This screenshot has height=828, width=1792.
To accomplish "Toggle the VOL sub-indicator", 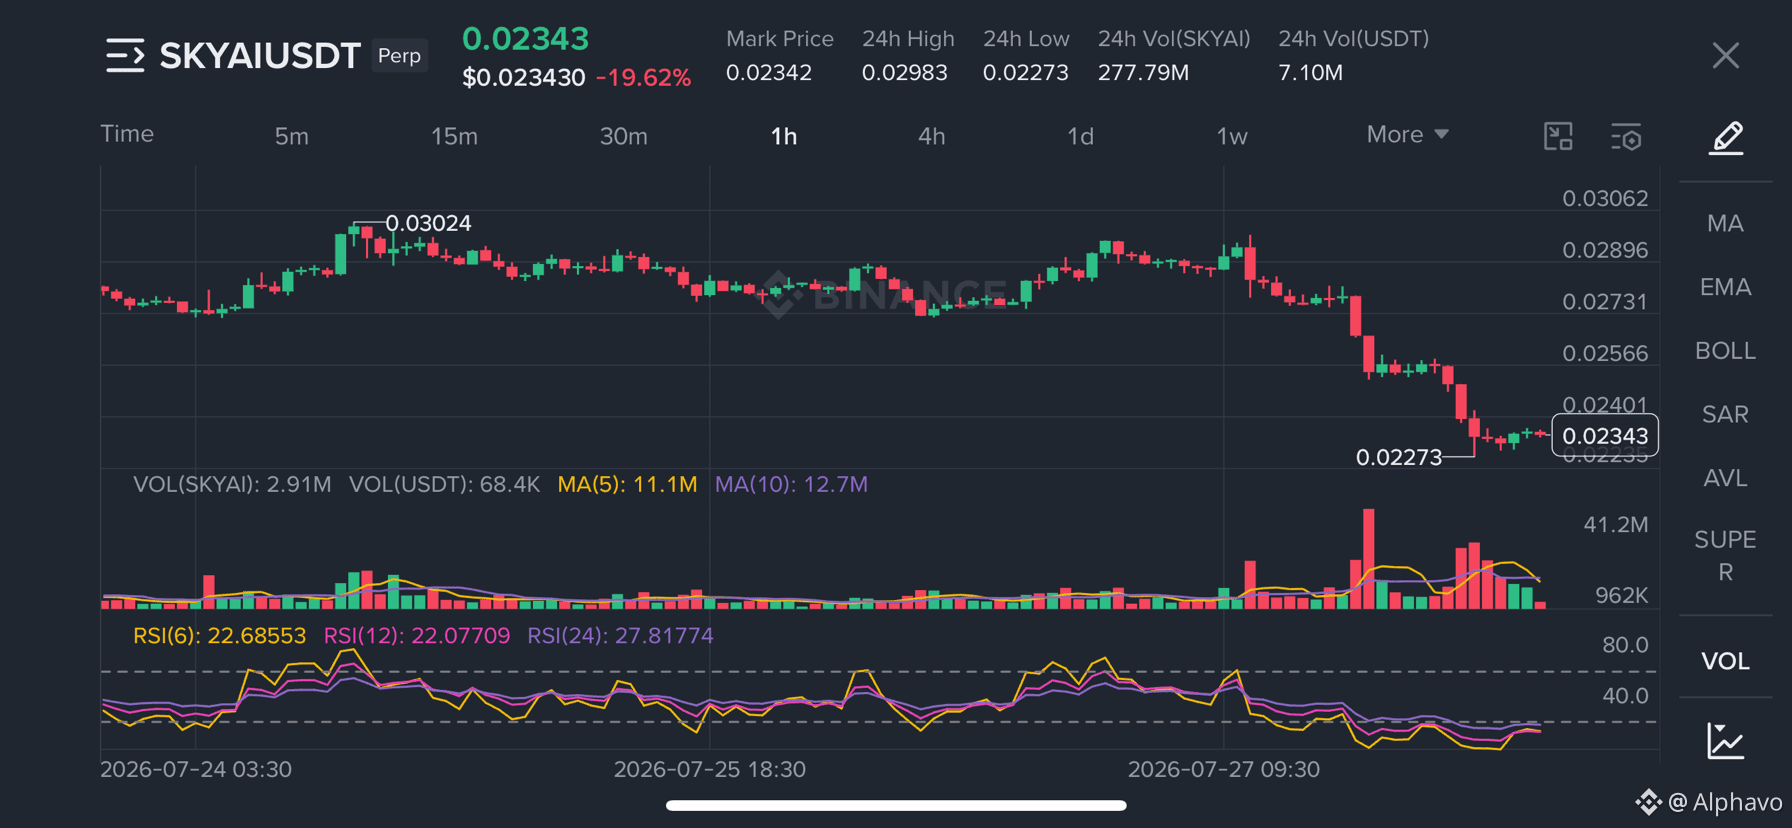I will pos(1726,661).
